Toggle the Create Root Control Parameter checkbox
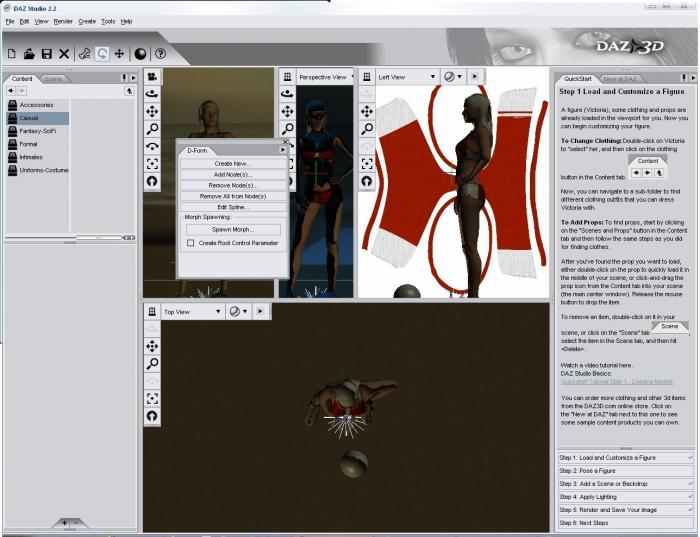The width and height of the screenshot is (700, 537). 191,243
